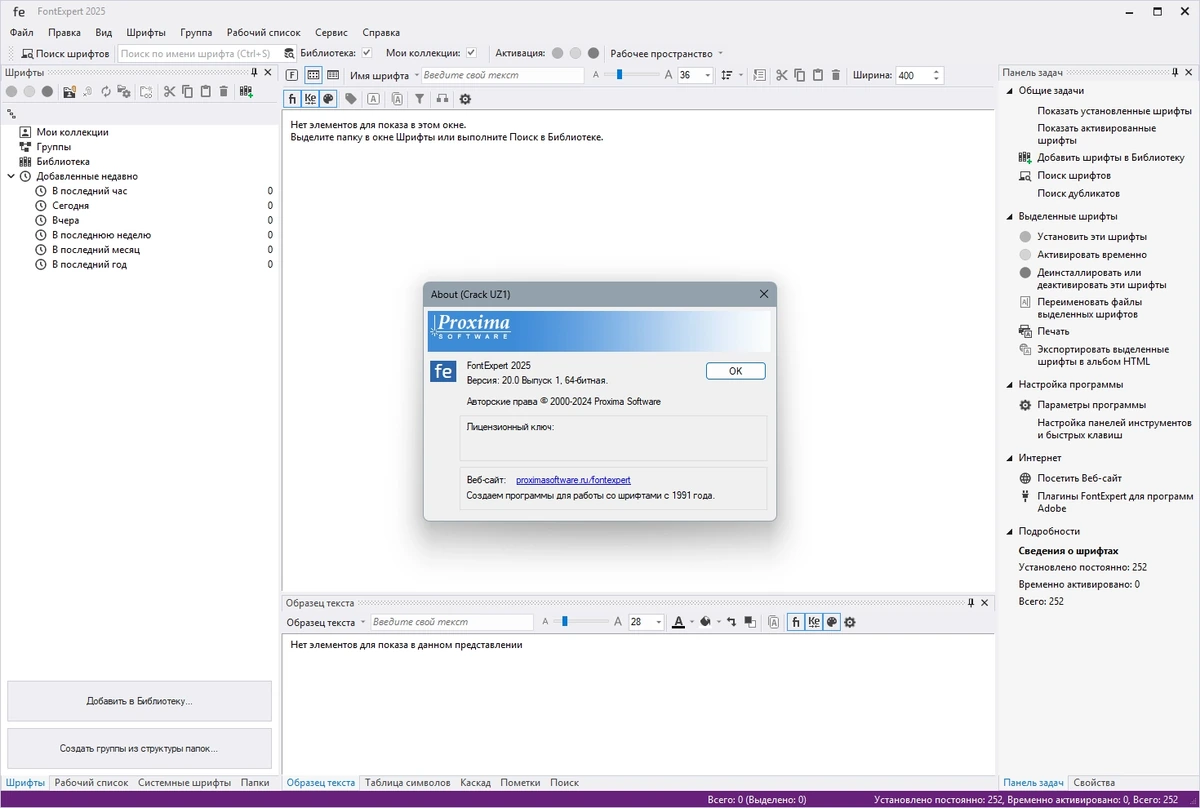The image size is (1200, 808).
Task: Click OK in the About dialog
Action: 735,371
